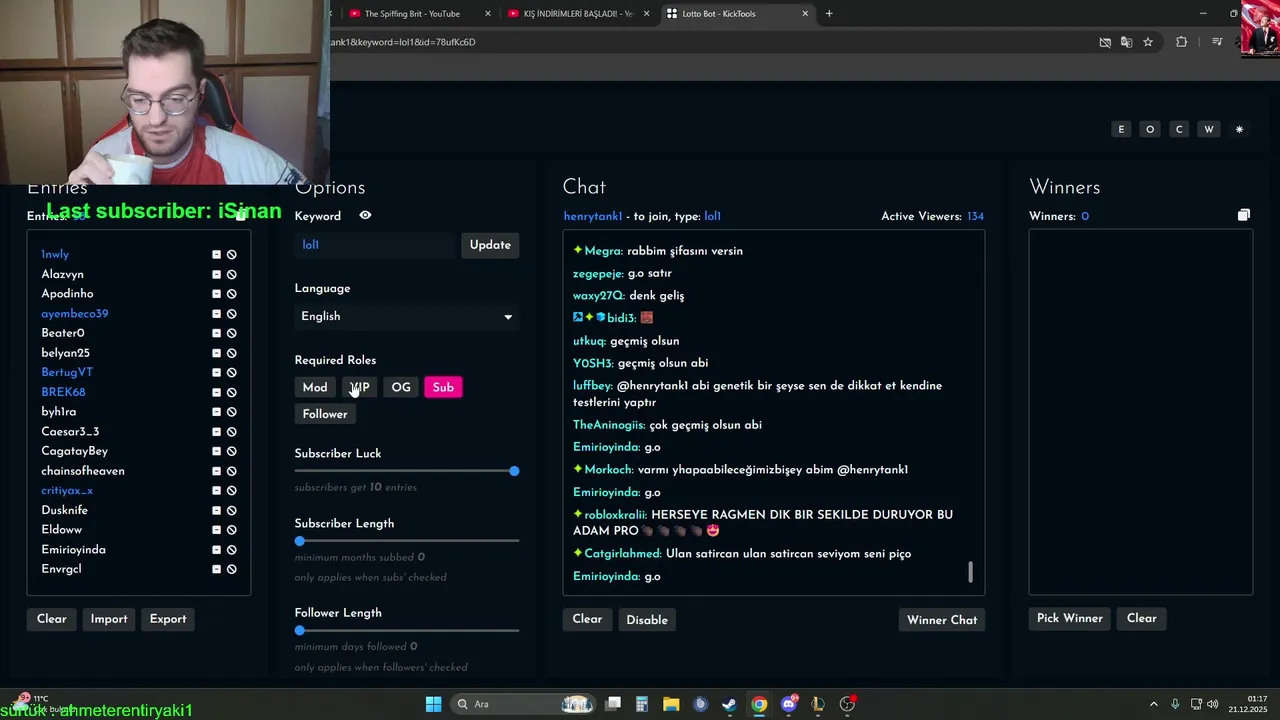Toggle the Follower required role
Viewport: 1280px width, 720px height.
pyautogui.click(x=325, y=414)
